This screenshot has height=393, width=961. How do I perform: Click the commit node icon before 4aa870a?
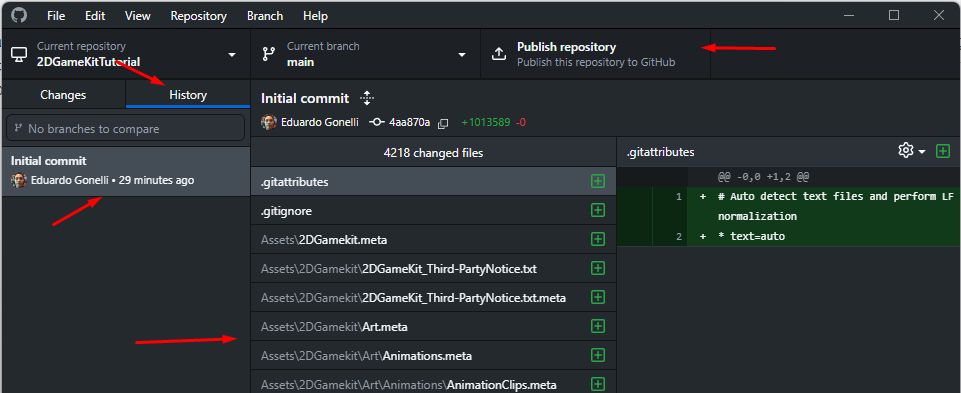pos(377,122)
